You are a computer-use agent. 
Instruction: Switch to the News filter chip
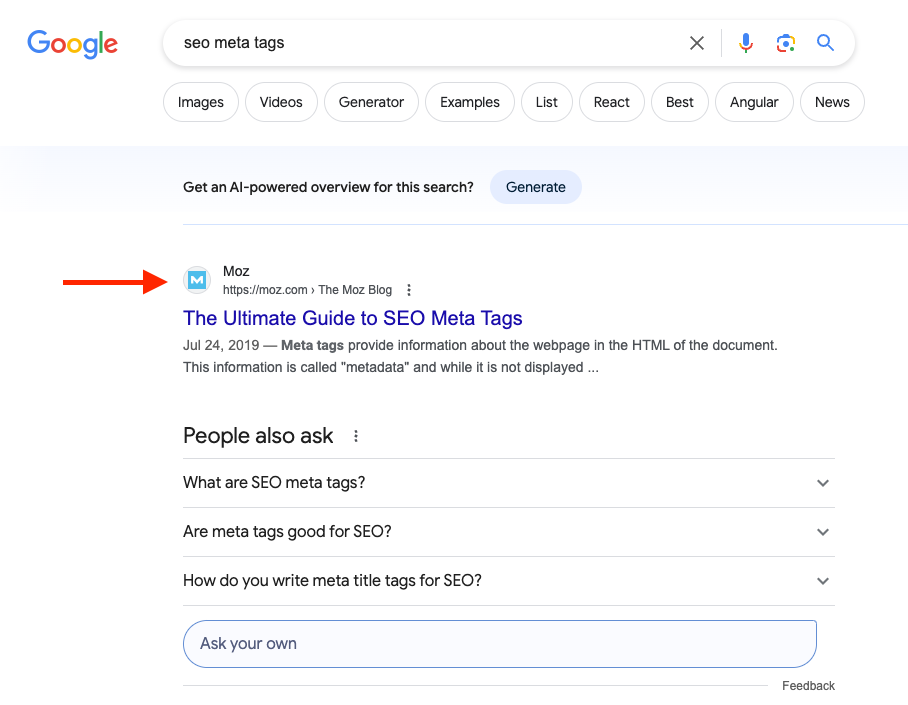tap(832, 102)
